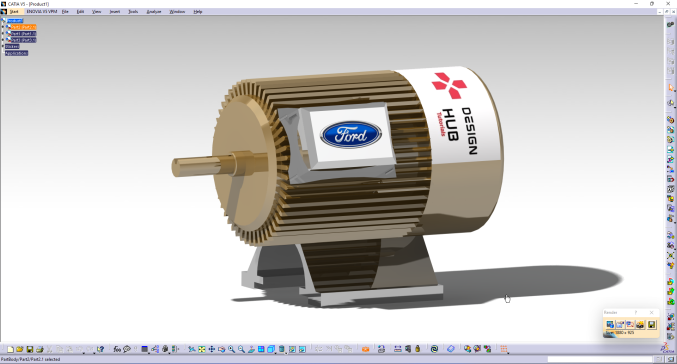Image resolution: width=677 pixels, height=364 pixels.
Task: Open the Tools menu
Action: coord(133,12)
